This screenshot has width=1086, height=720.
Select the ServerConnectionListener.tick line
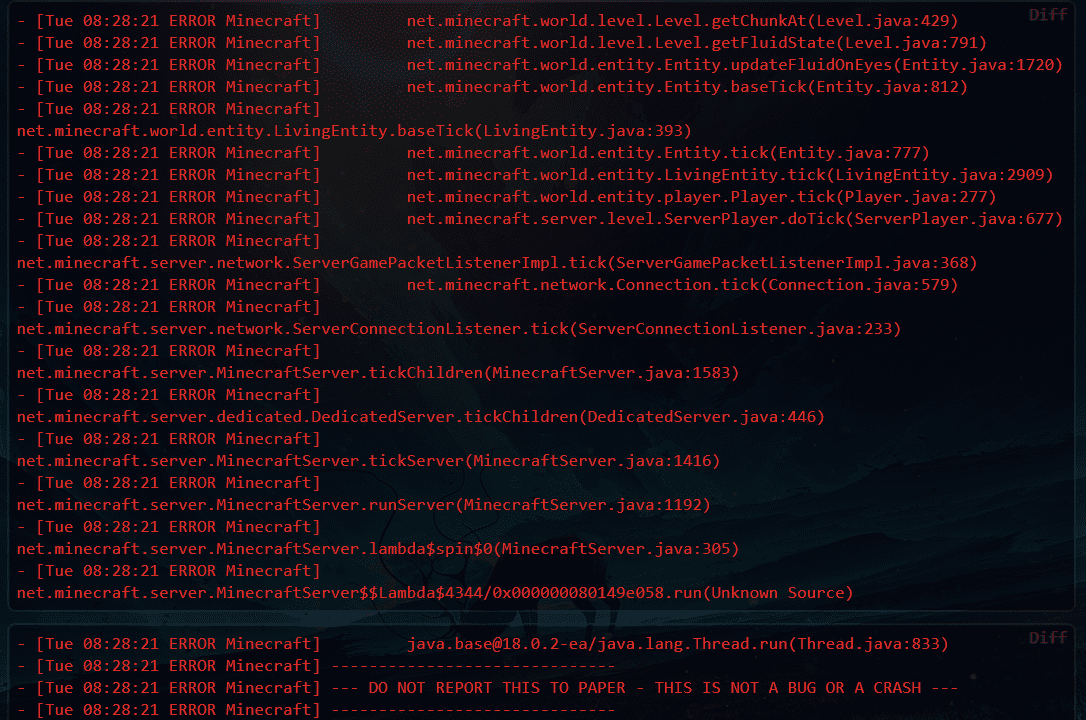click(x=459, y=329)
